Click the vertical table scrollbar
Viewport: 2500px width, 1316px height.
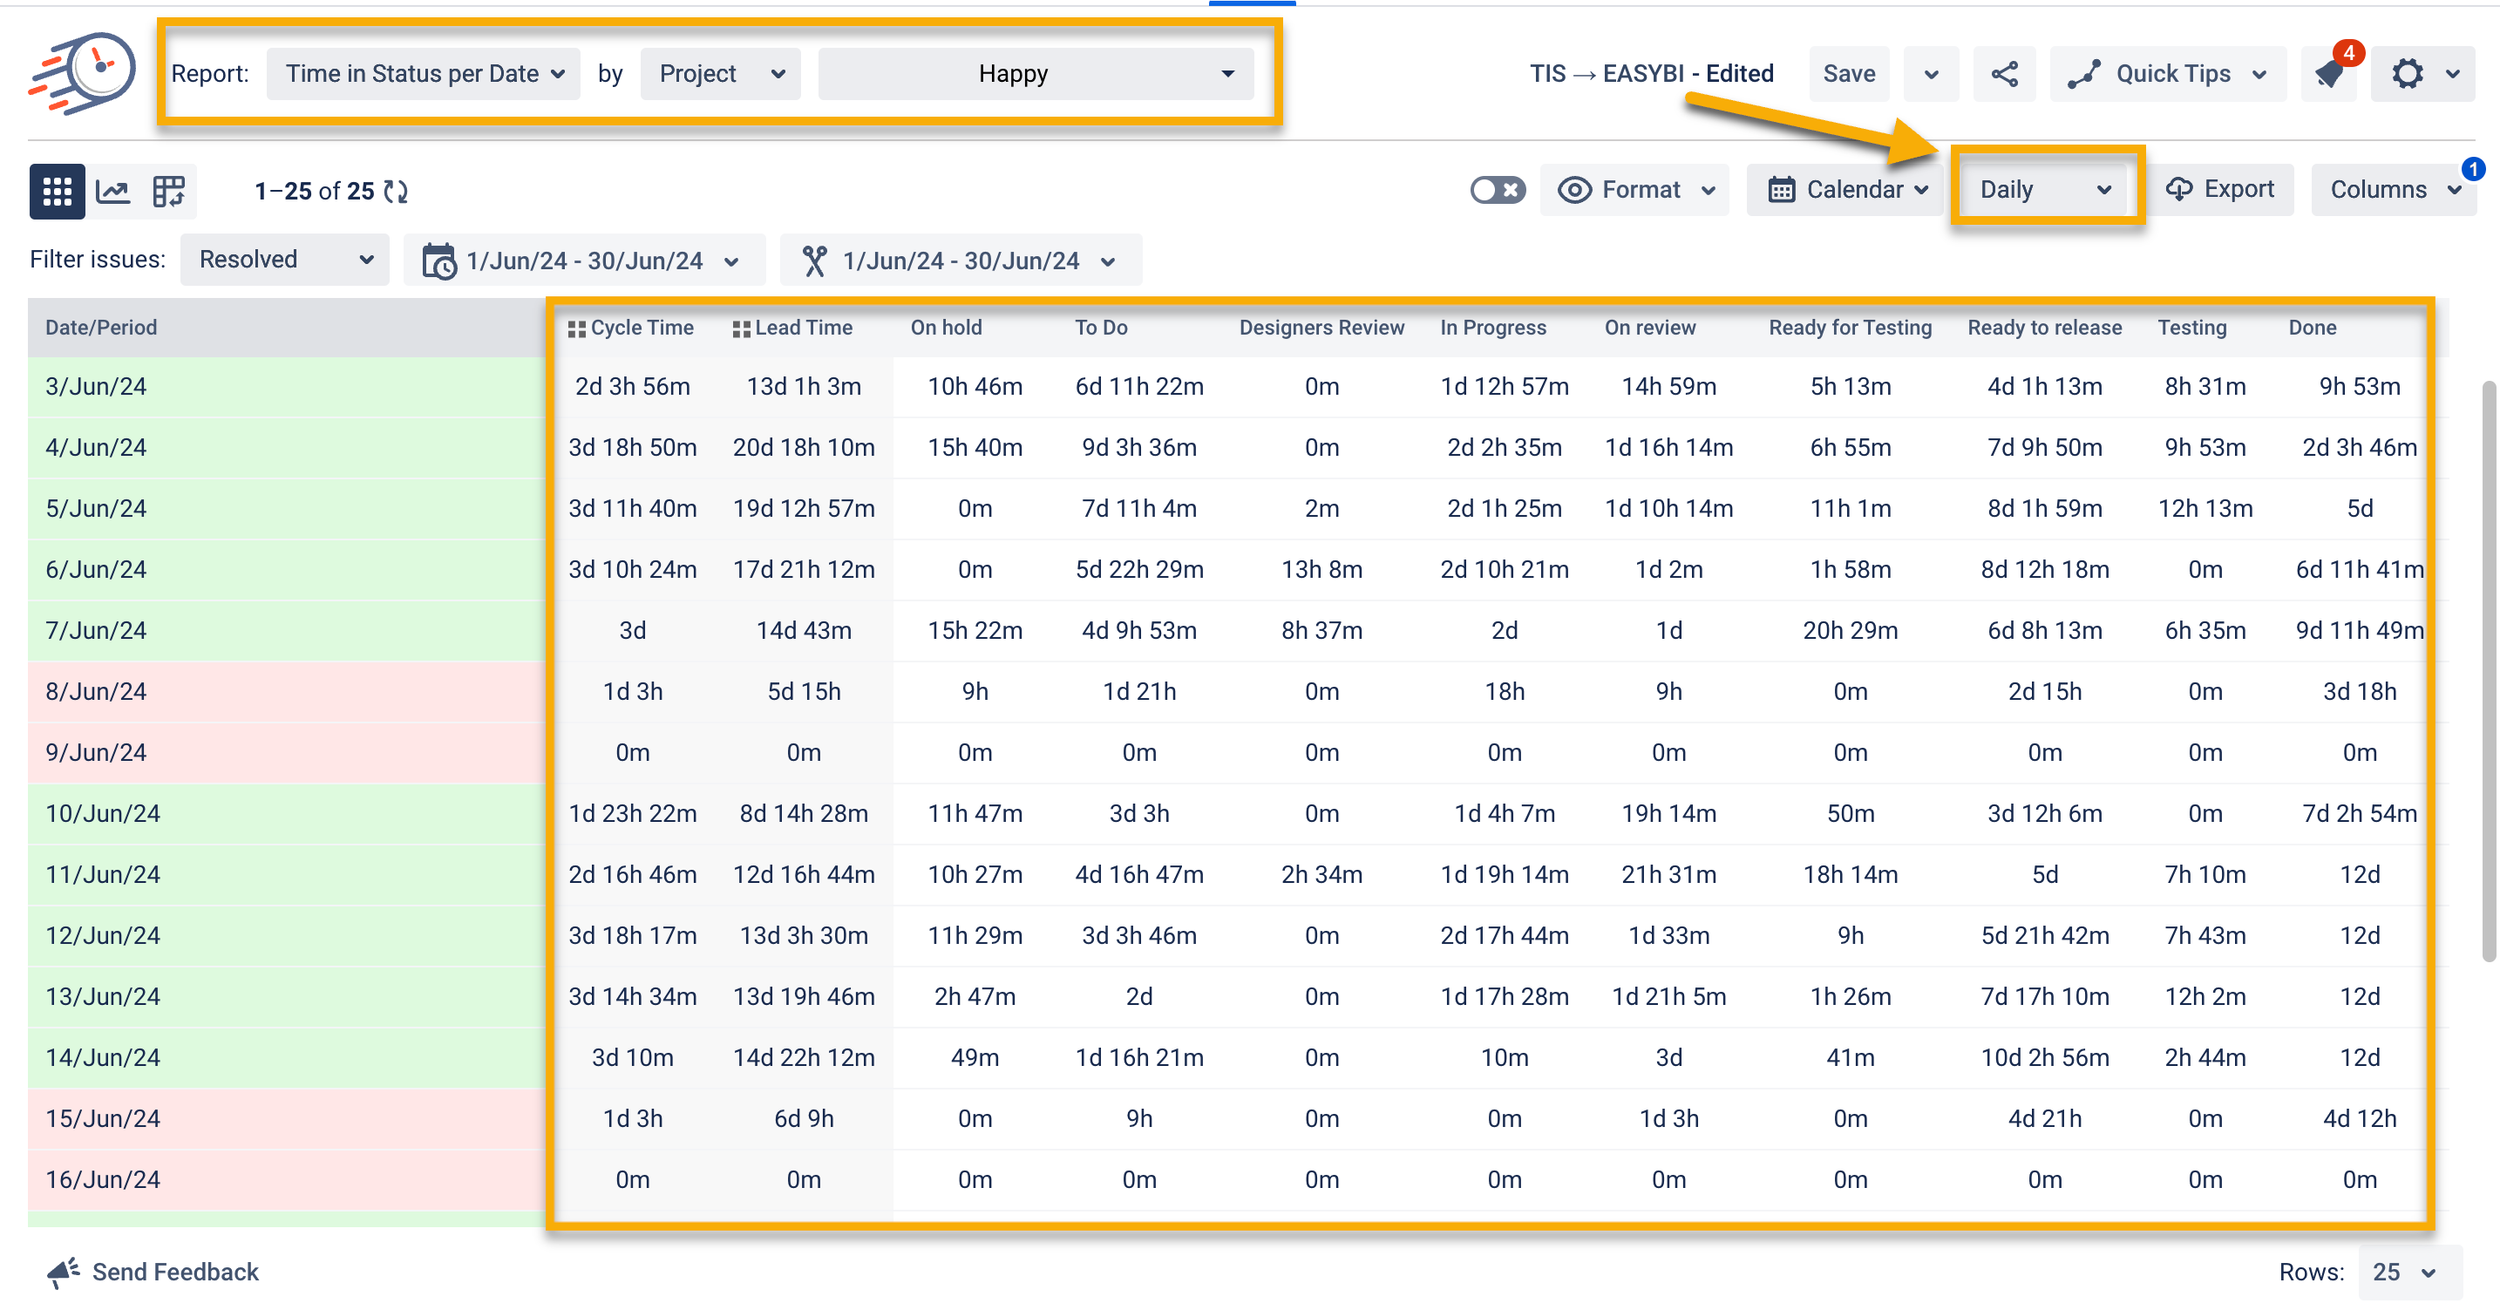tap(2488, 670)
